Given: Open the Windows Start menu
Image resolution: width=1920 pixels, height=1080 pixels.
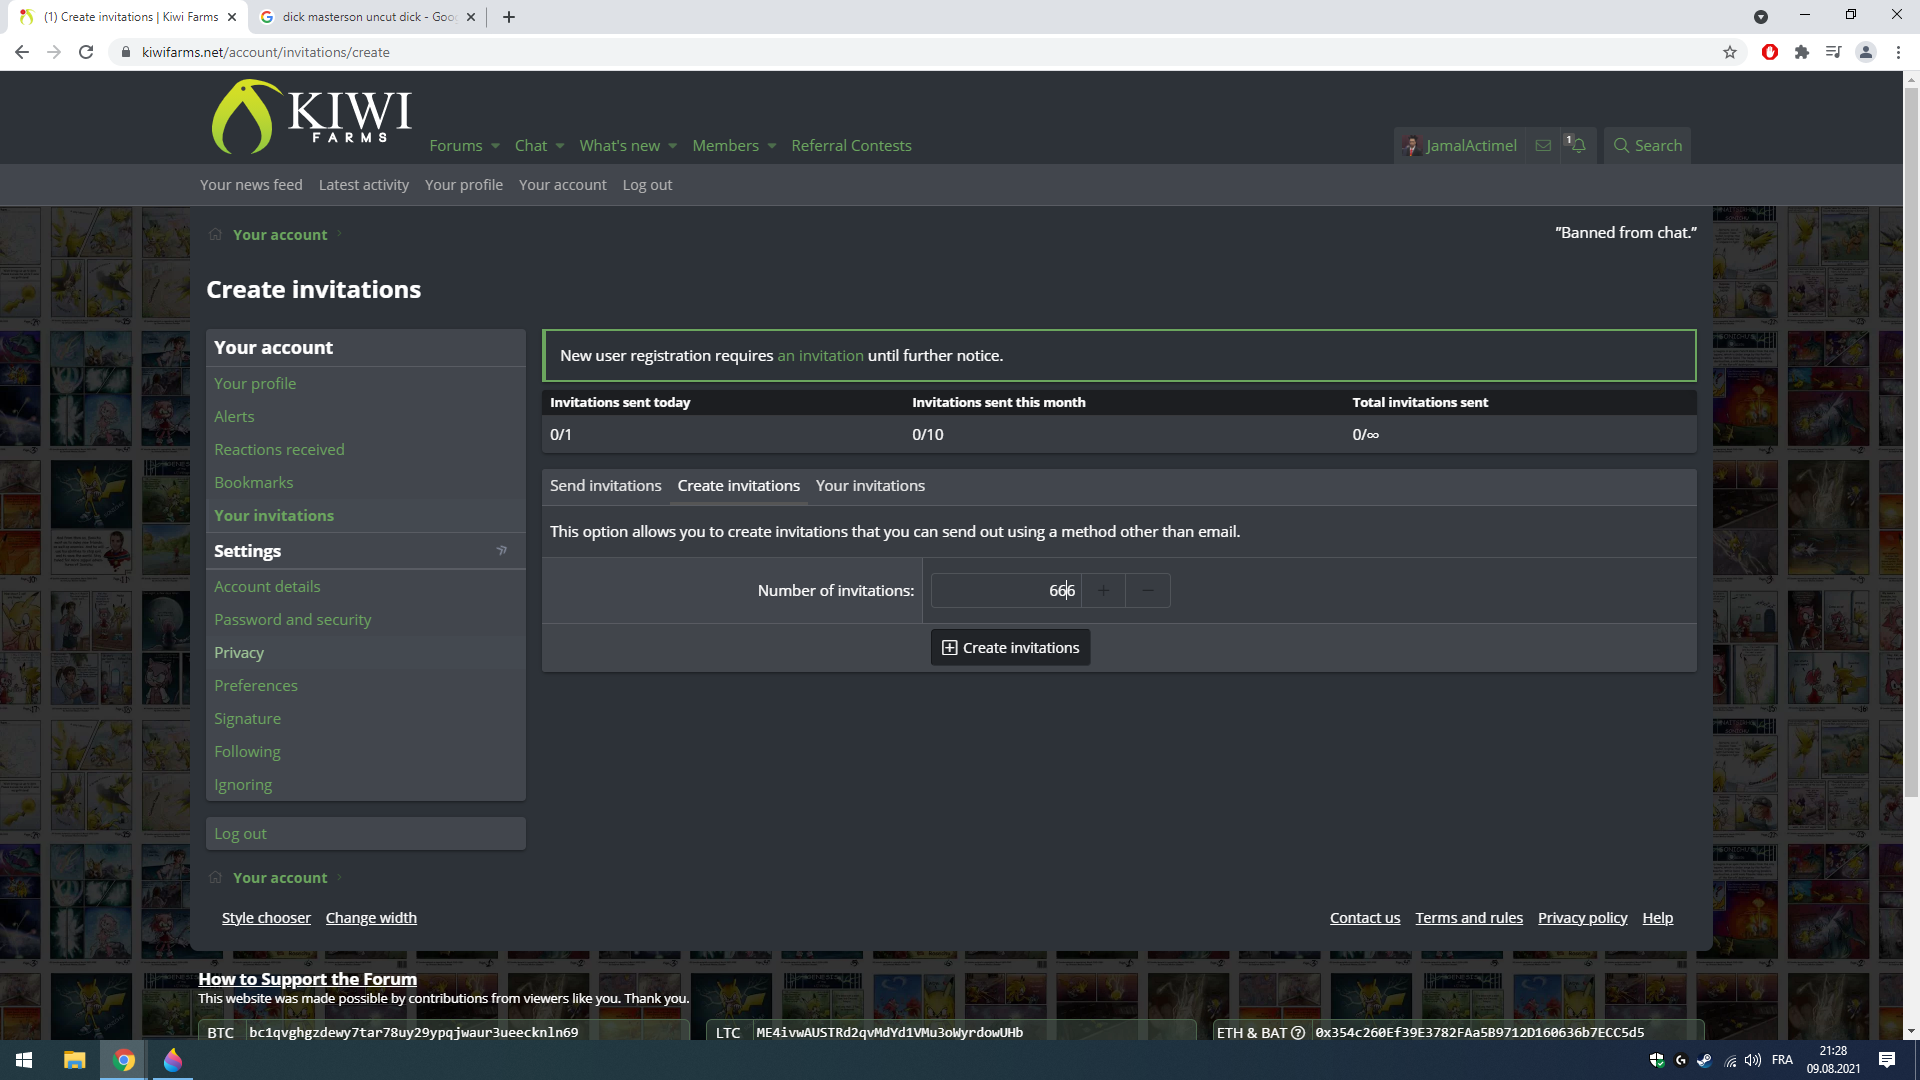Looking at the screenshot, I should point(24,1060).
